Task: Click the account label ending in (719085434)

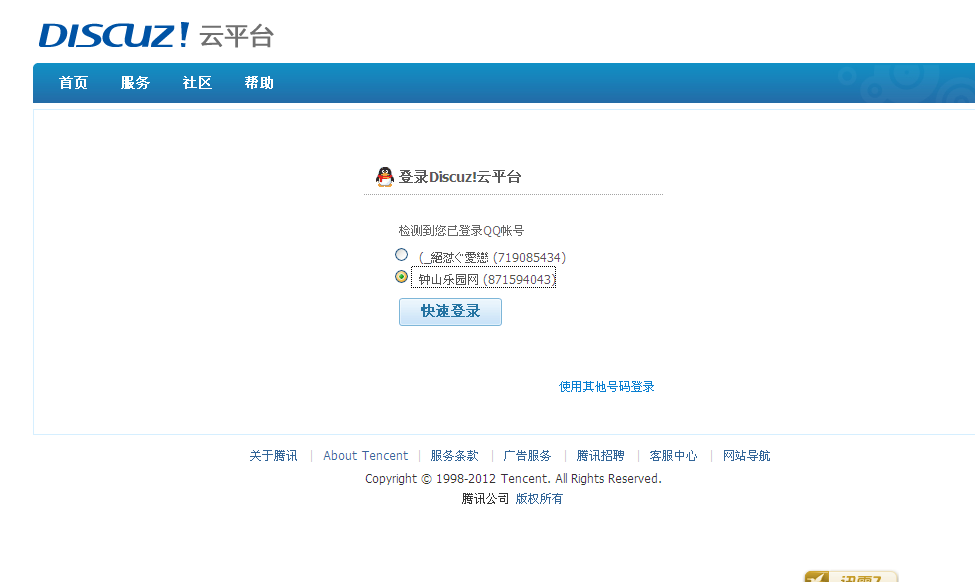Action: (x=492, y=257)
